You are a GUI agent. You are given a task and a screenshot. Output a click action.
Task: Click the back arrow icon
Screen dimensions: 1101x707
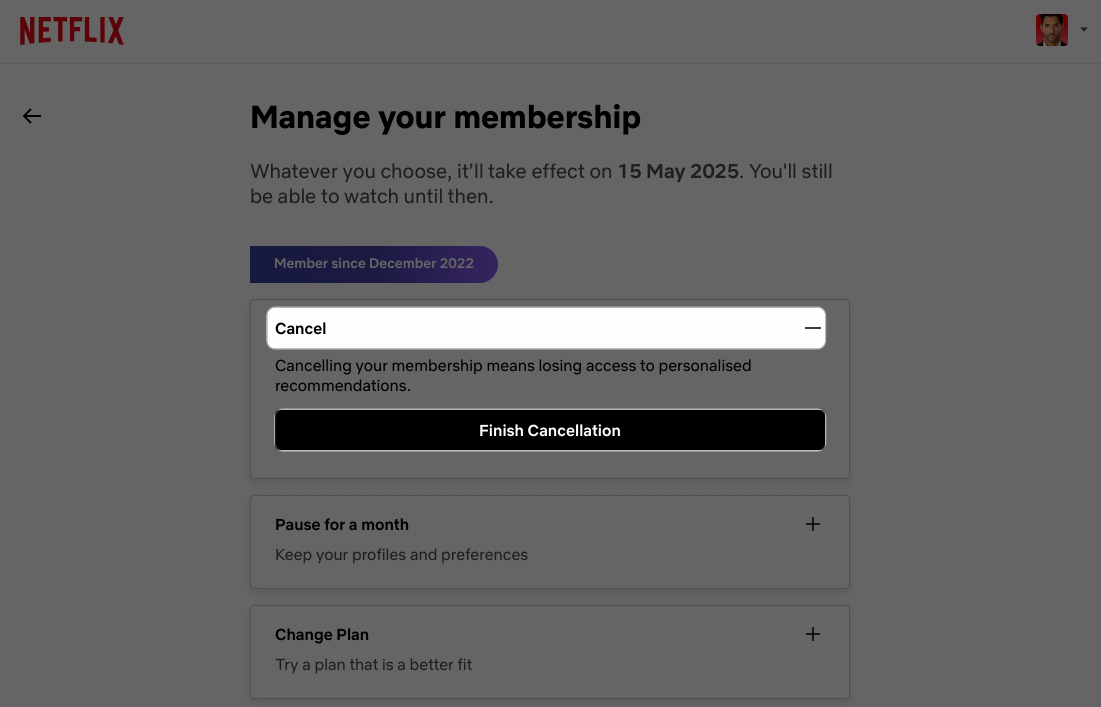31,116
